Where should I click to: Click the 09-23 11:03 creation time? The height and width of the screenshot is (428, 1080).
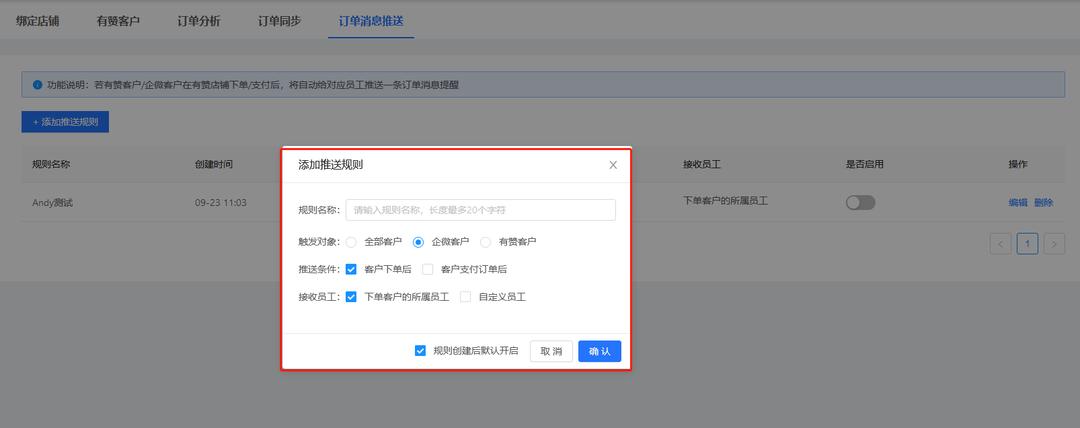[x=220, y=203]
